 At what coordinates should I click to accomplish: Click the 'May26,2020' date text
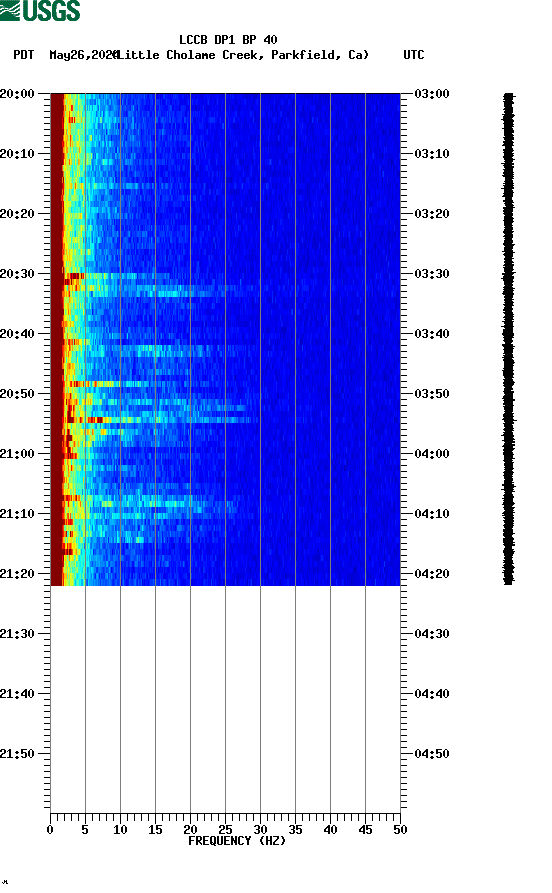click(83, 55)
